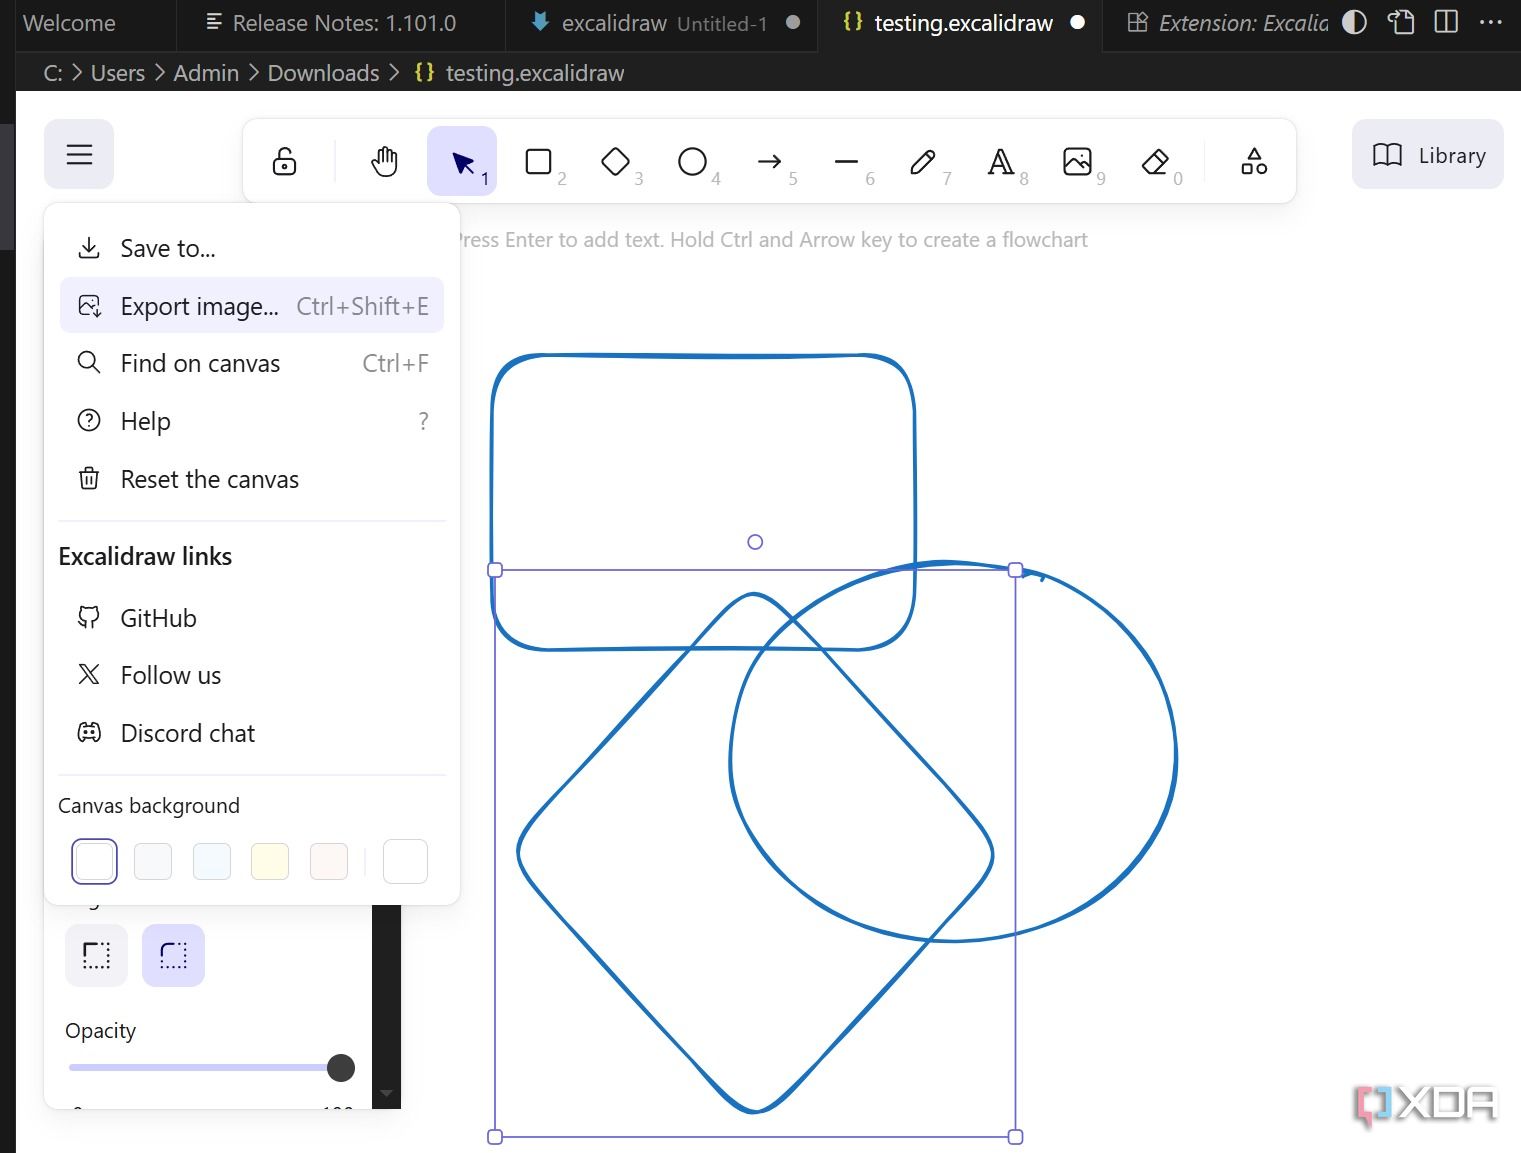Screen dimensions: 1521x1153
Task: Select the light gray canvas background swatch
Action: pos(153,861)
